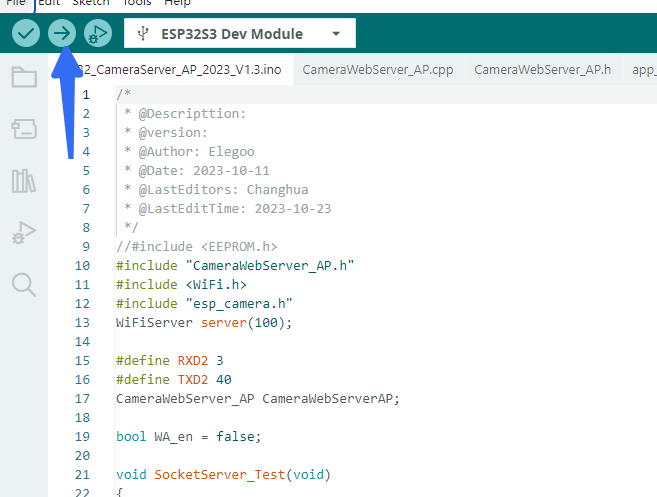Image resolution: width=657 pixels, height=497 pixels.
Task: Click line number 20 in the gutter
Action: tap(83, 456)
